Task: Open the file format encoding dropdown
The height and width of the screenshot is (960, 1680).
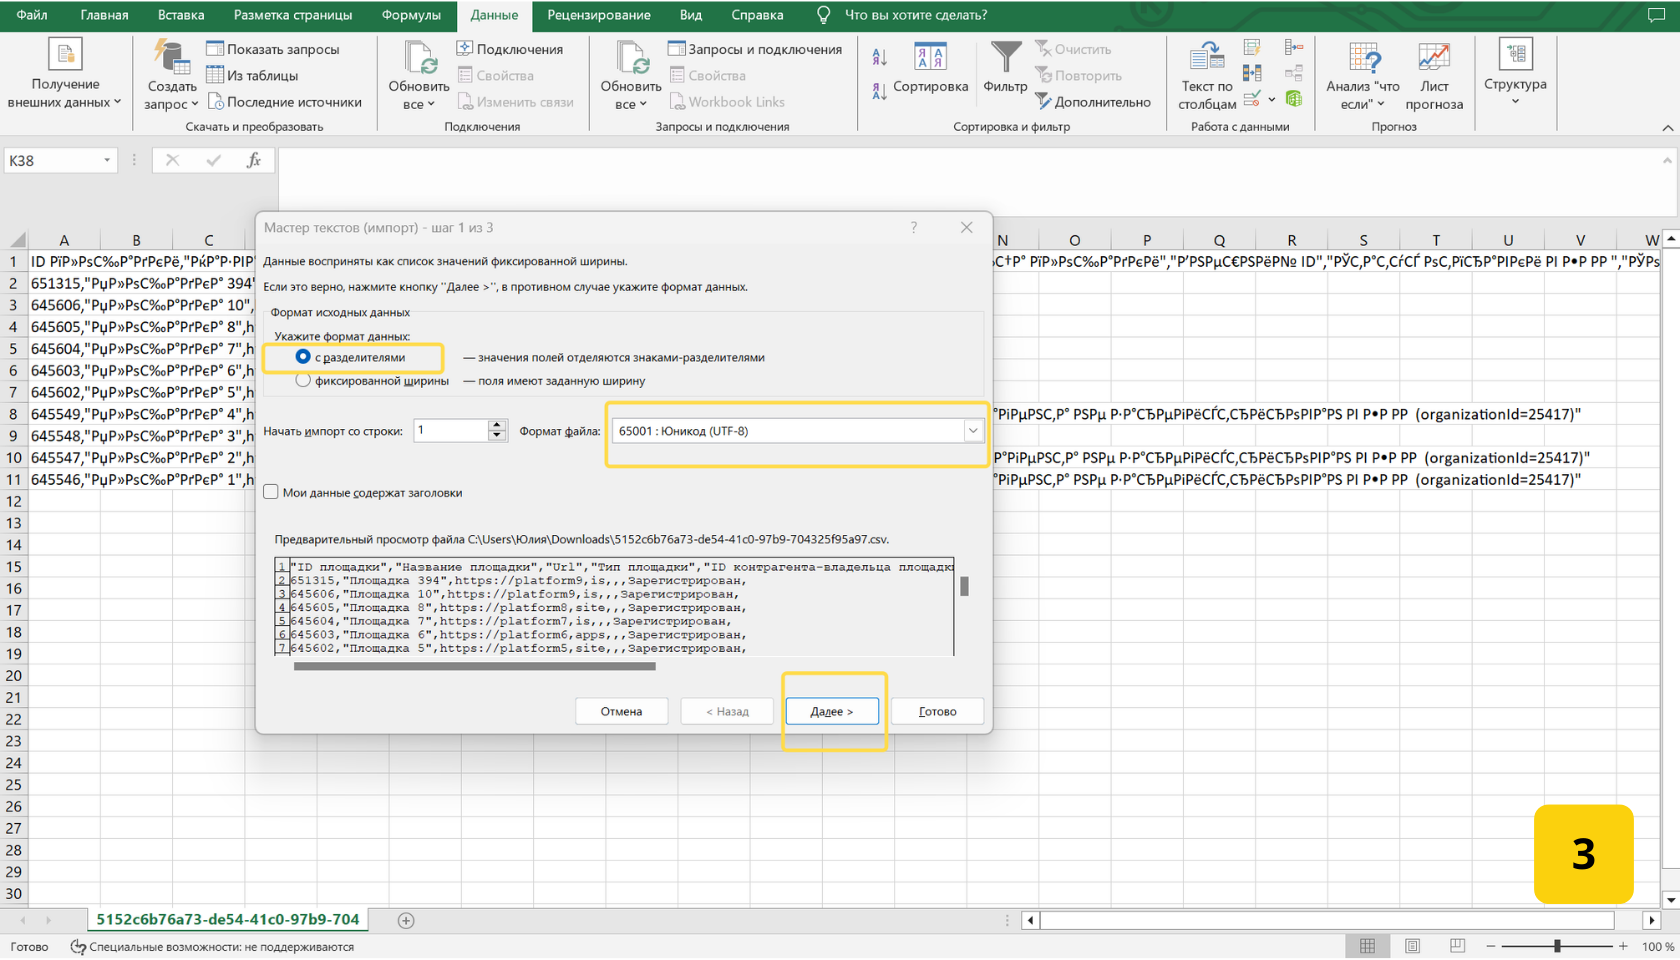Action: [972, 431]
